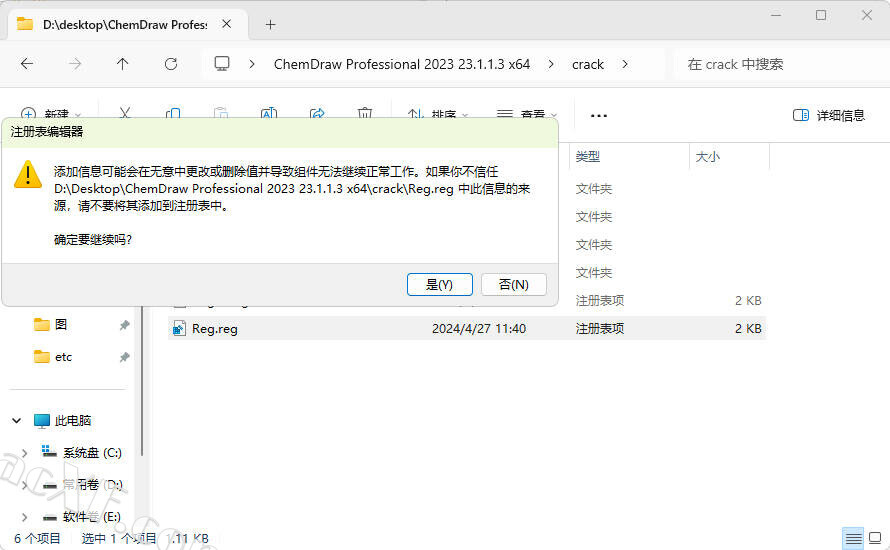Collapse the 此电脑 tree node
890x550 pixels.
15,421
